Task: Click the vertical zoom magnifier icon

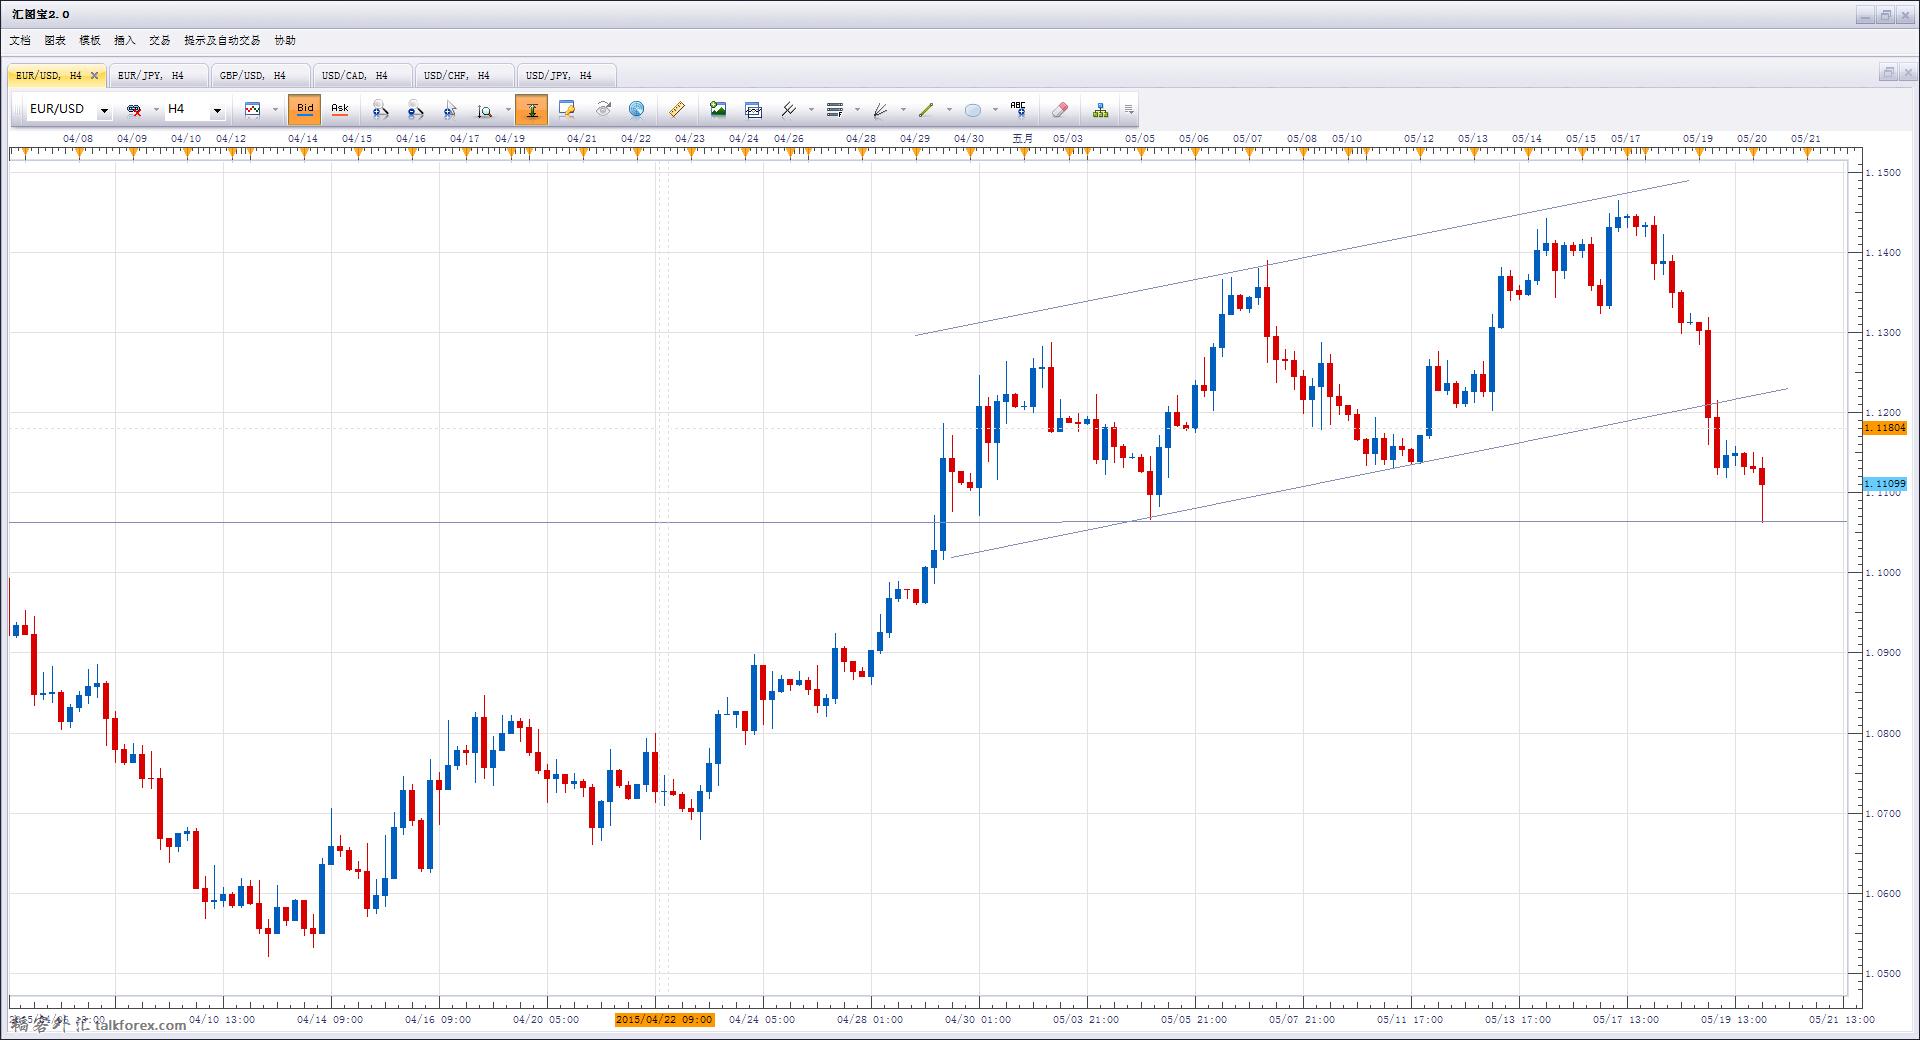Action: [x=485, y=110]
